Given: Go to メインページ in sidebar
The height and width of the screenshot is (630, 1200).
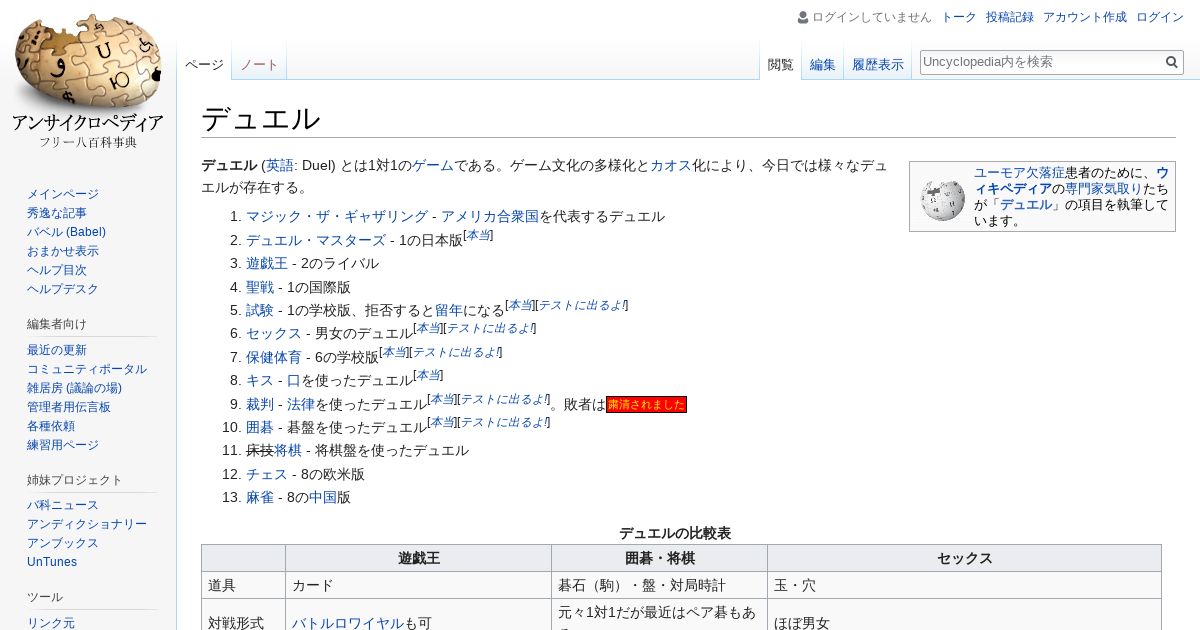Looking at the screenshot, I should coord(63,194).
